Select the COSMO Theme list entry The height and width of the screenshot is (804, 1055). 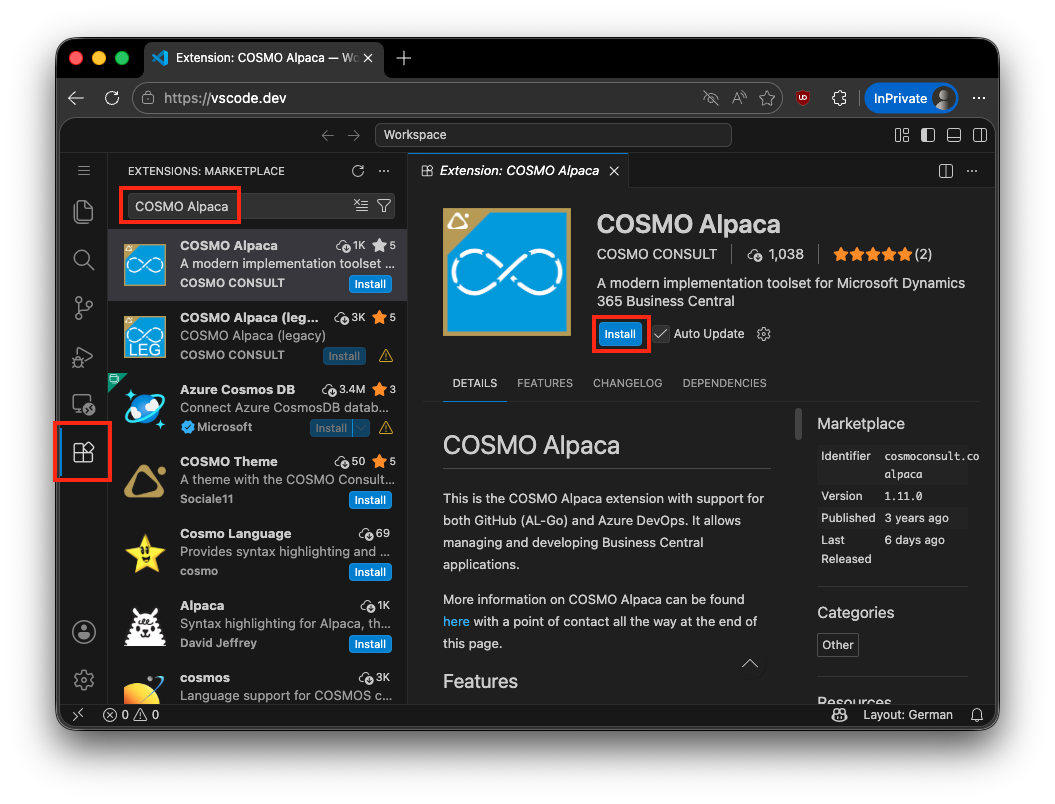coord(258,480)
